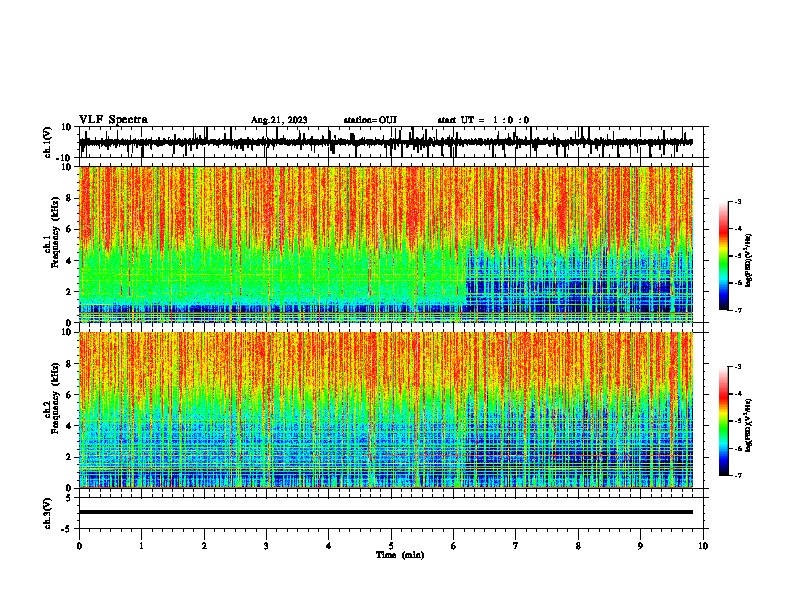
Task: Click the "8" kHz tick on ch.1 spectrogram axis
Action: point(69,198)
